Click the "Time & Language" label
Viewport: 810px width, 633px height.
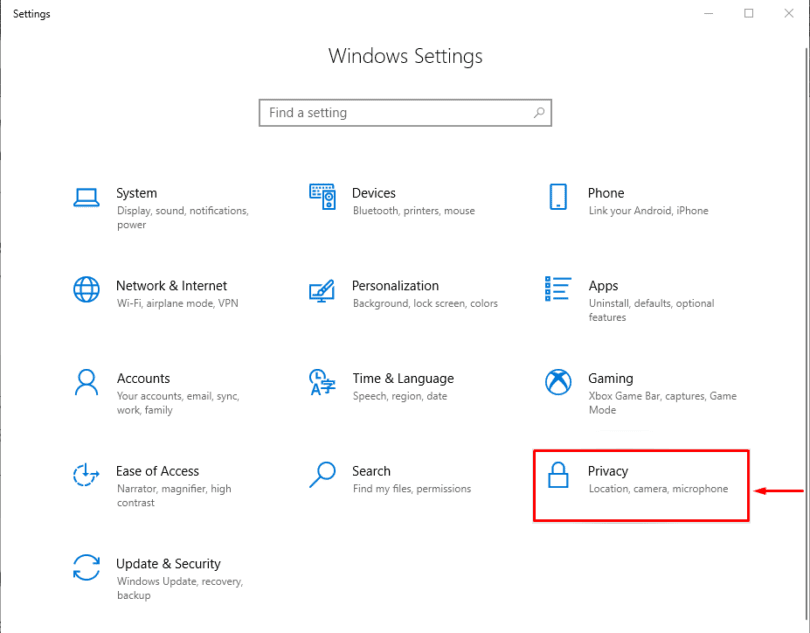[x=403, y=379]
